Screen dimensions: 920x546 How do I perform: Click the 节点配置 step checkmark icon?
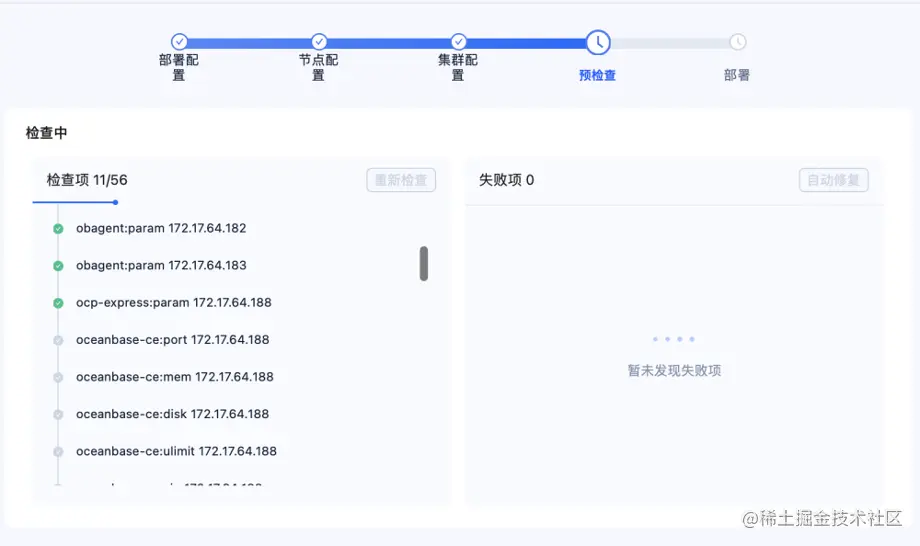pyautogui.click(x=319, y=42)
